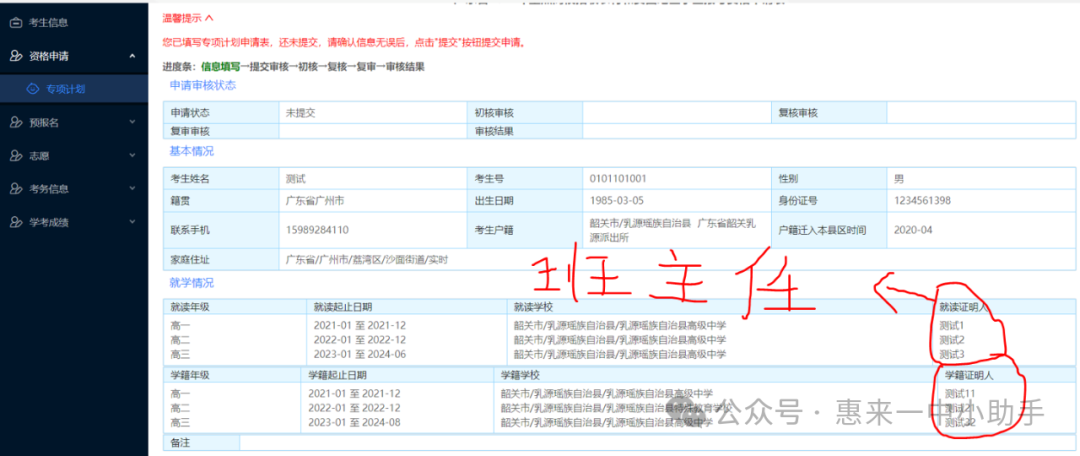Expand the 考务信息 menu chevron
1080x456 pixels.
(132, 189)
